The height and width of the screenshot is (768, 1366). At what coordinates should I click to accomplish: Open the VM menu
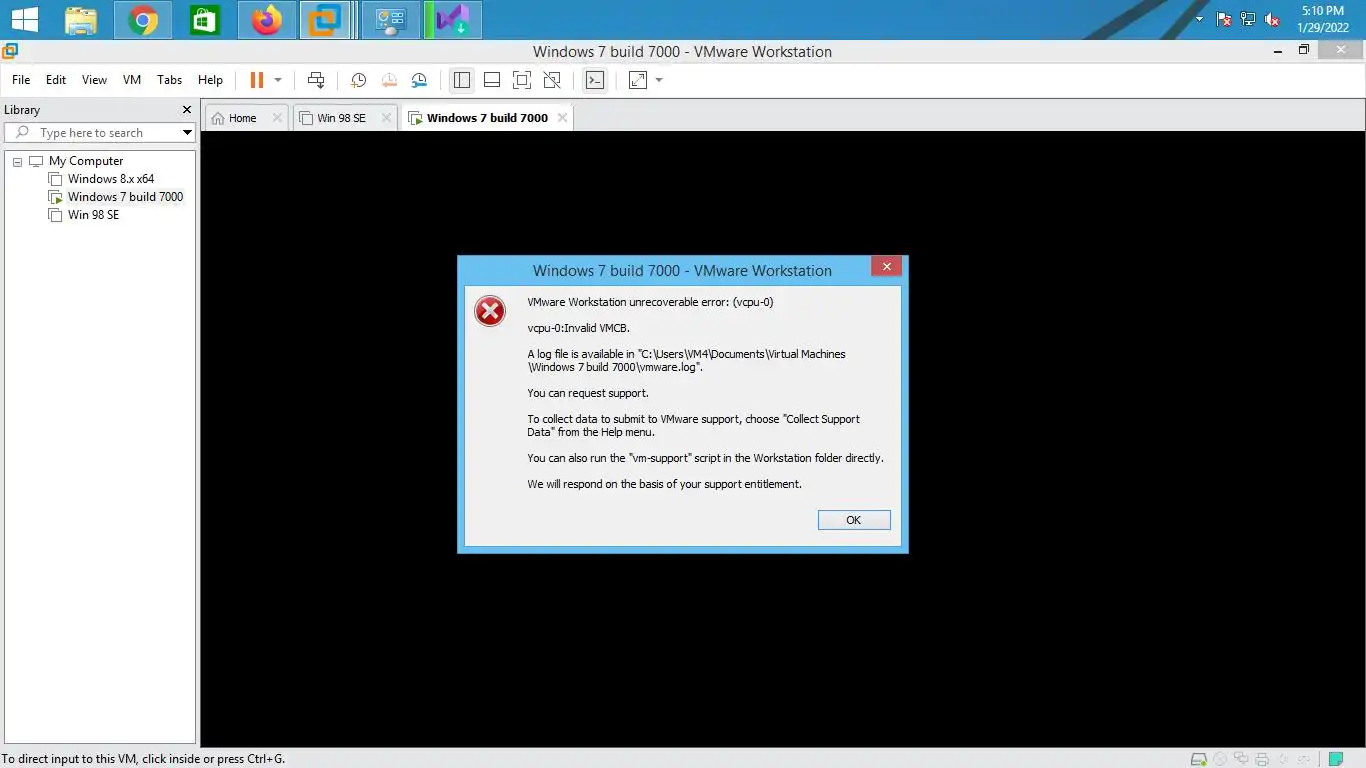coord(132,80)
